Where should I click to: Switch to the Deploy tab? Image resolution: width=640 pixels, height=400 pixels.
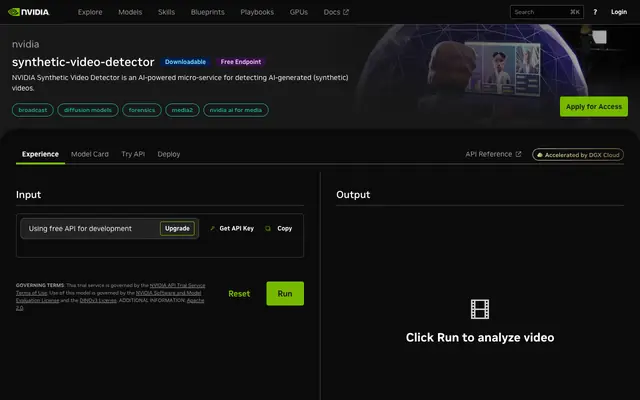pyautogui.click(x=169, y=154)
